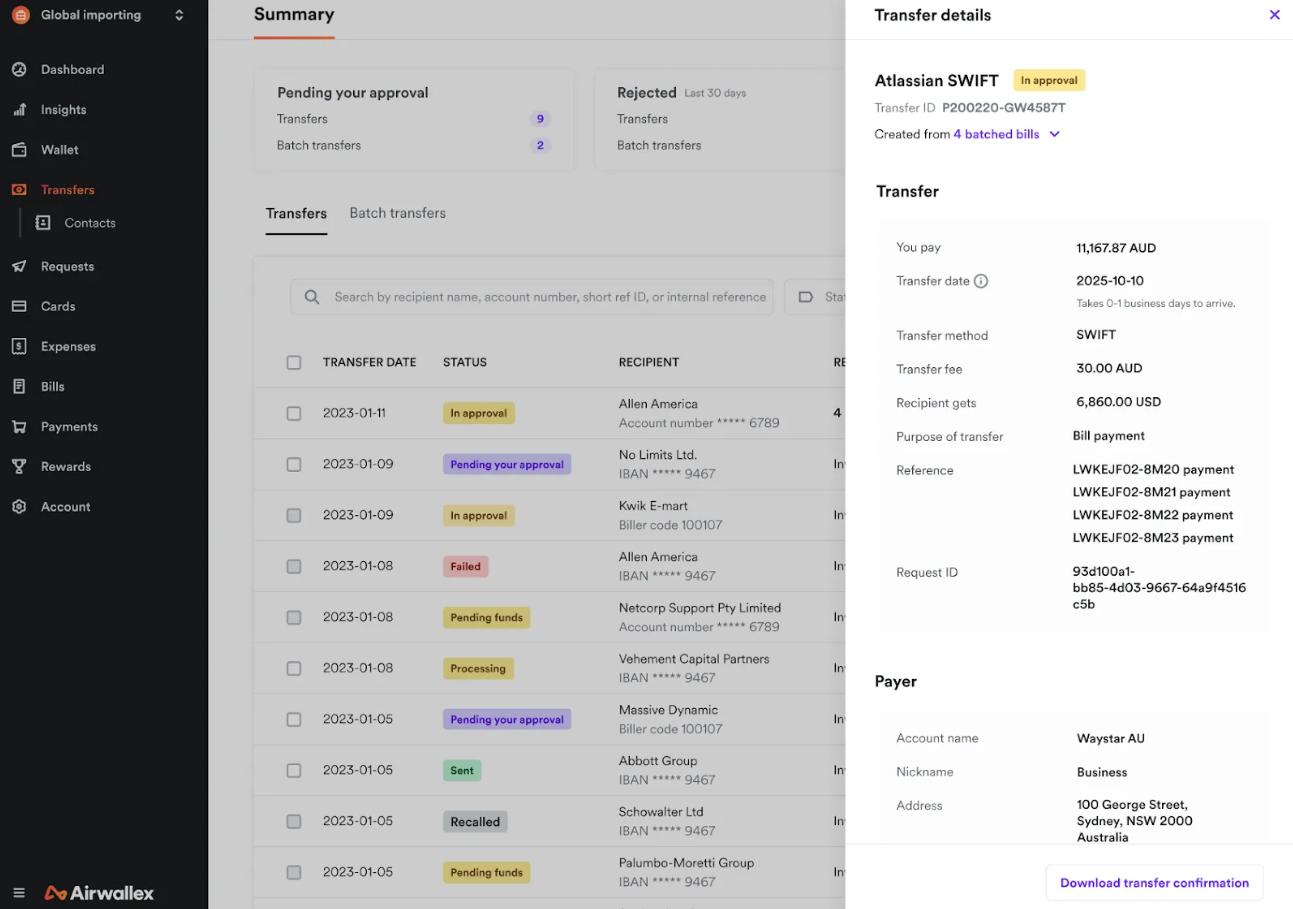The image size is (1293, 909).
Task: Click the 4 batched bills link
Action: (996, 134)
